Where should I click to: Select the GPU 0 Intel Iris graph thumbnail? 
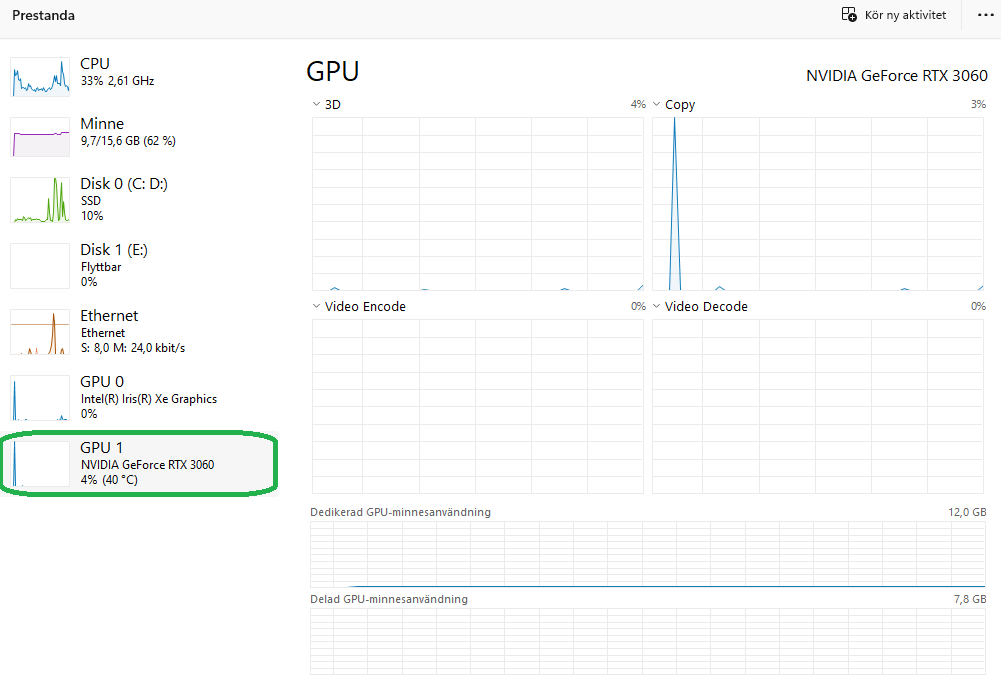click(x=40, y=398)
